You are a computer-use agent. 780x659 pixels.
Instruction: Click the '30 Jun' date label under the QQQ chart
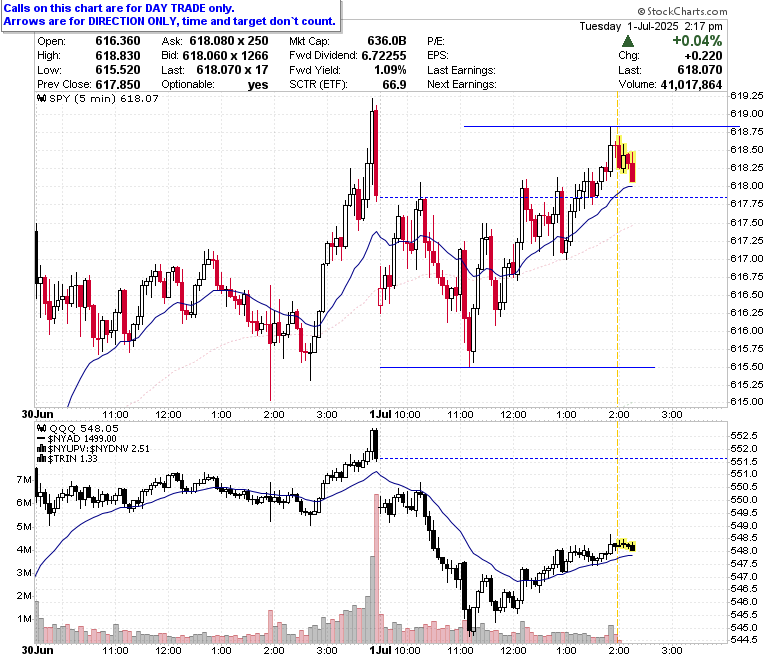37,650
